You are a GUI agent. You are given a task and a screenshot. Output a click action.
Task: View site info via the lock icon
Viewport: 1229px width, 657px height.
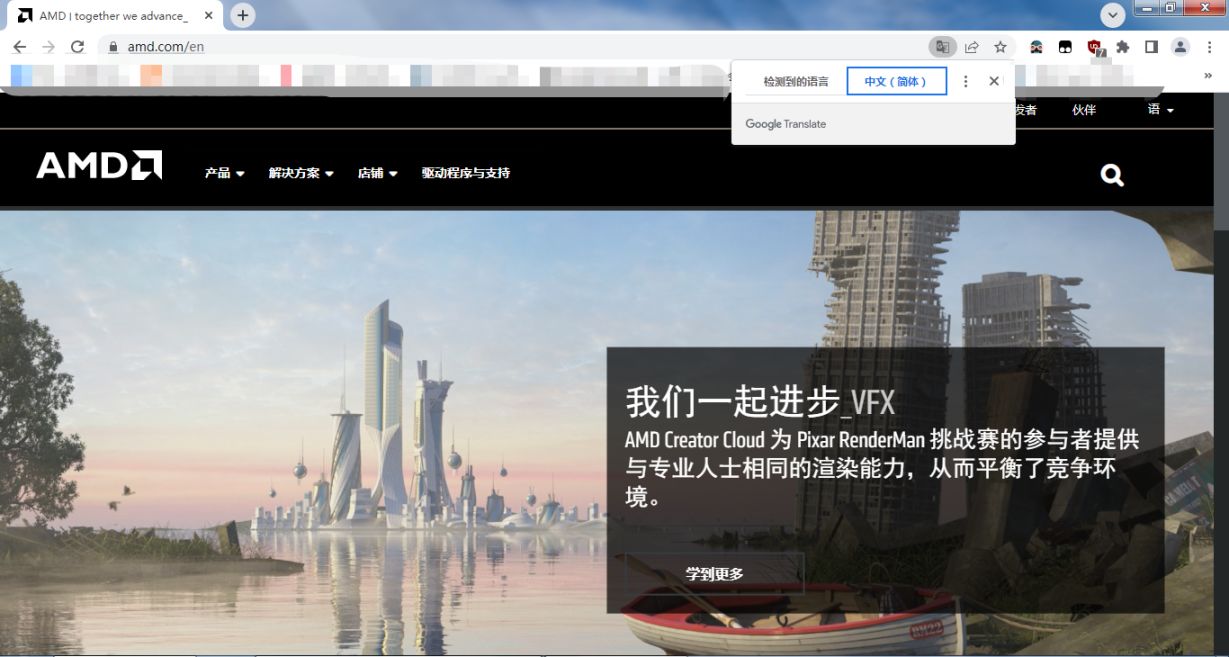tap(113, 47)
